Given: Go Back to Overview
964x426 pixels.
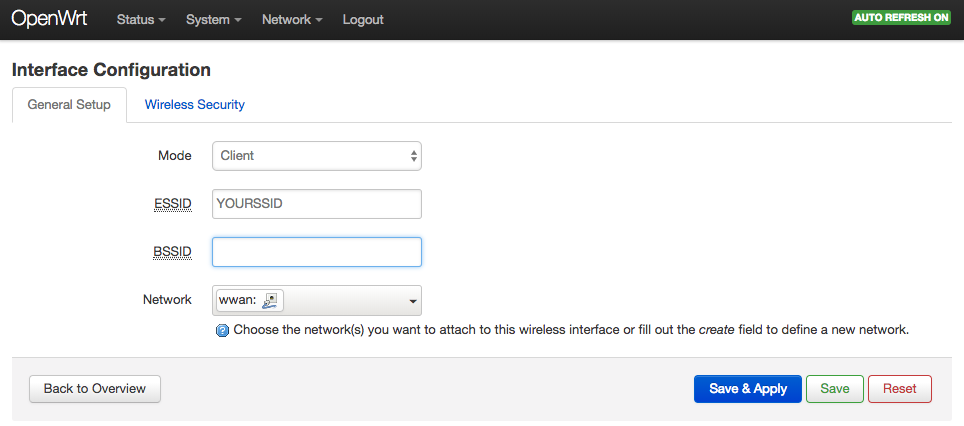Looking at the screenshot, I should point(95,389).
